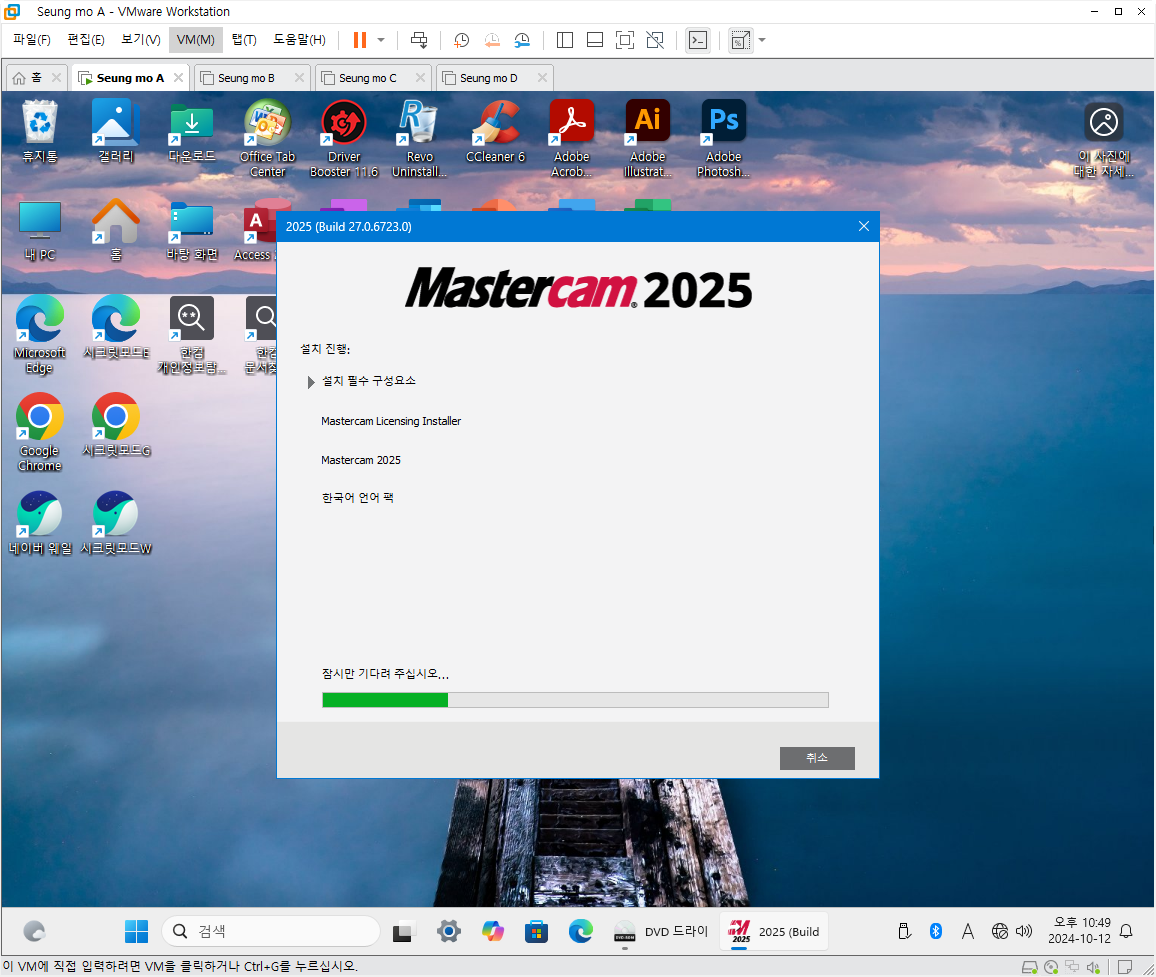Launch Adobe Photoshop shortcut
Viewport: 1156px width, 977px height.
click(x=723, y=139)
